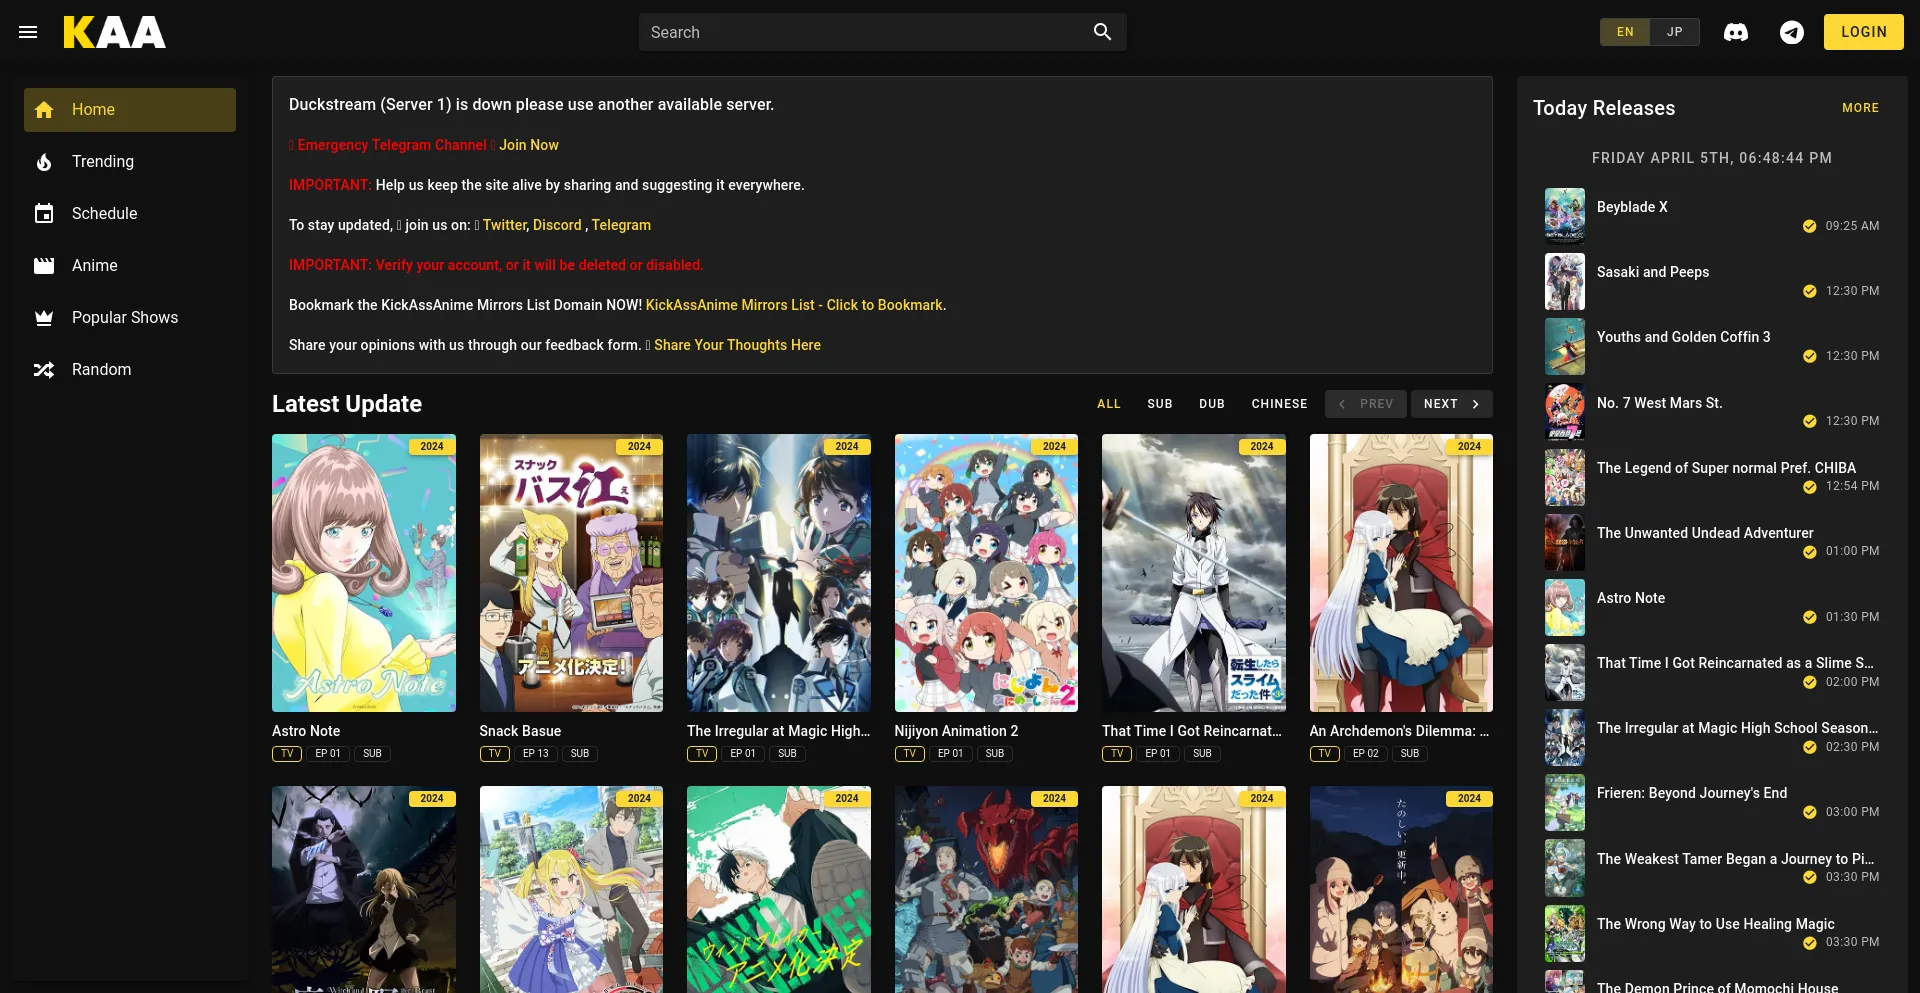Click Sasaki and Peeps release thumbnail

tap(1565, 282)
